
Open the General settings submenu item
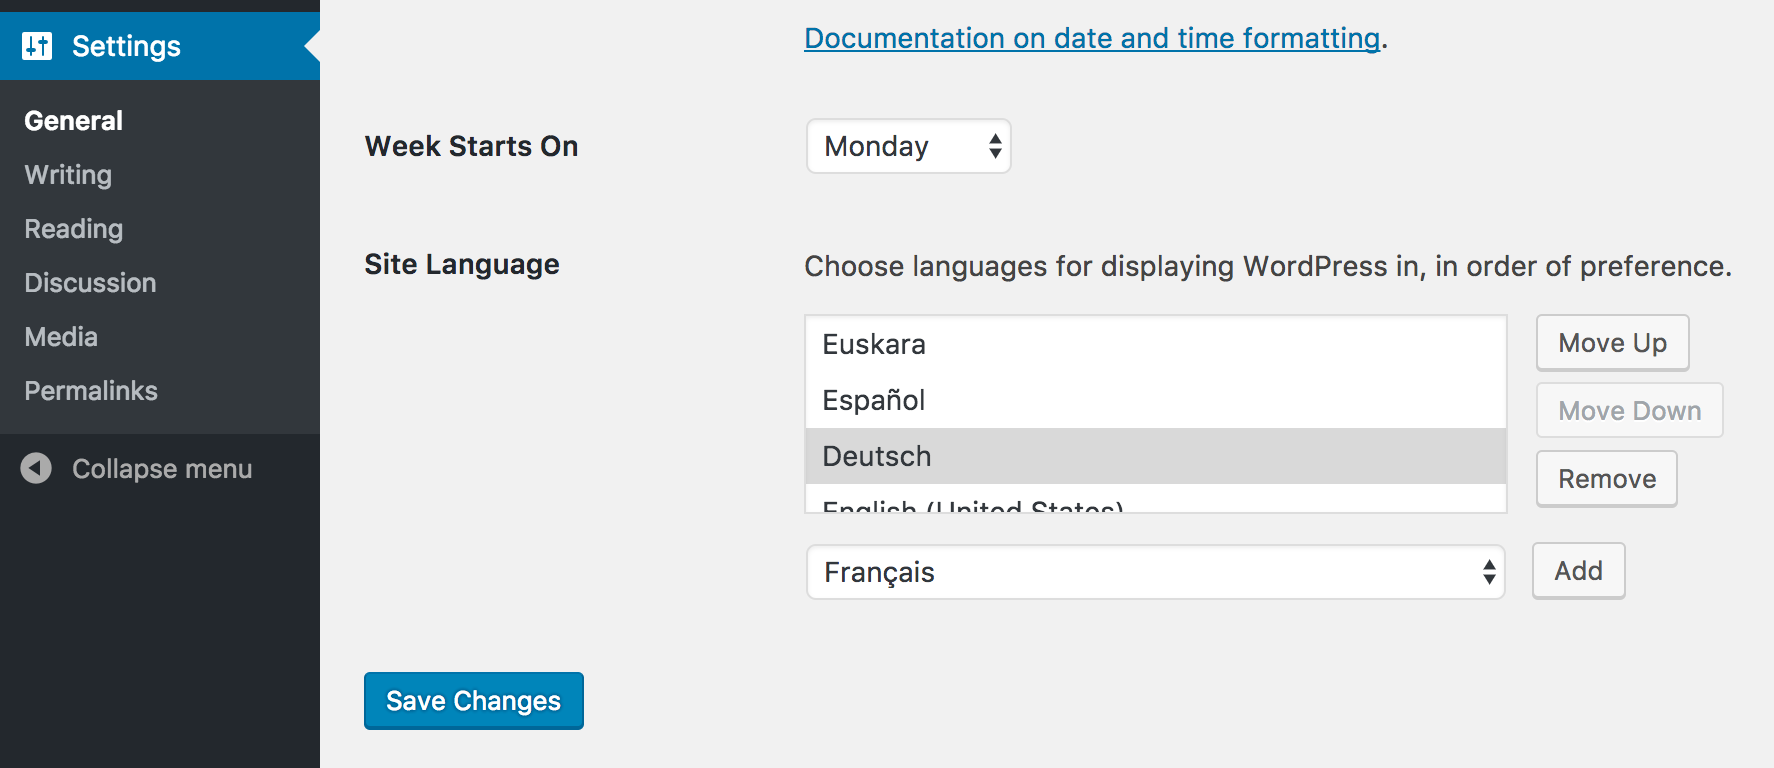pyautogui.click(x=73, y=121)
